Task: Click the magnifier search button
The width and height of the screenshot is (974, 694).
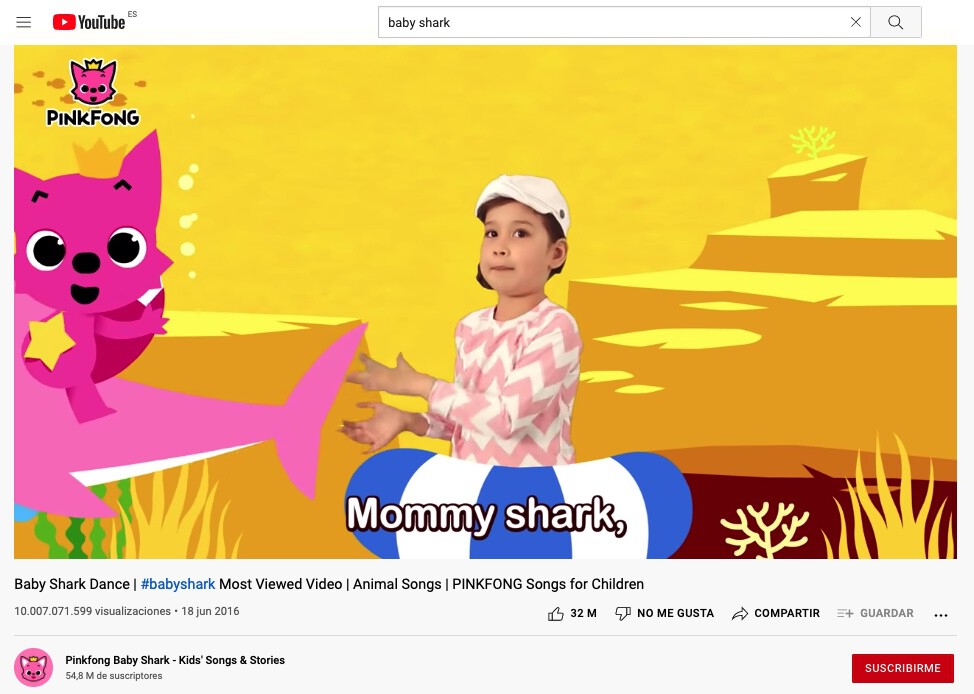Action: click(895, 22)
